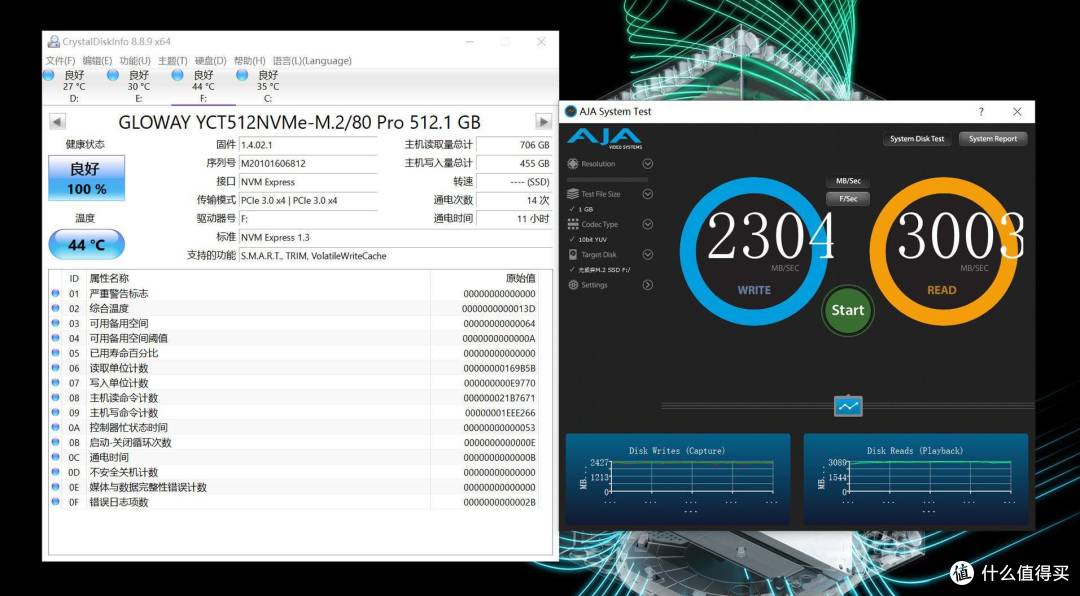Select attribute row 05 已用寿命百分比
This screenshot has height=596, width=1080.
(x=295, y=353)
